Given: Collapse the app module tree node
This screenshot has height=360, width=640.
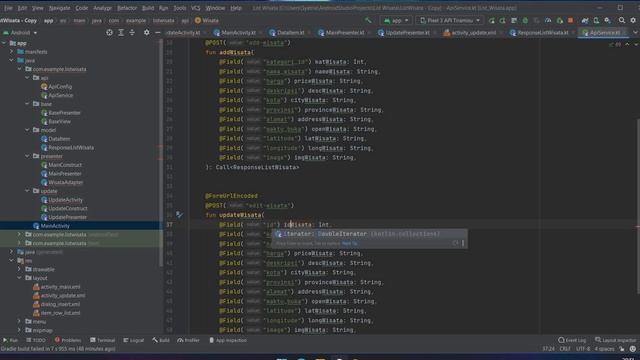Looking at the screenshot, I should [x=4, y=43].
